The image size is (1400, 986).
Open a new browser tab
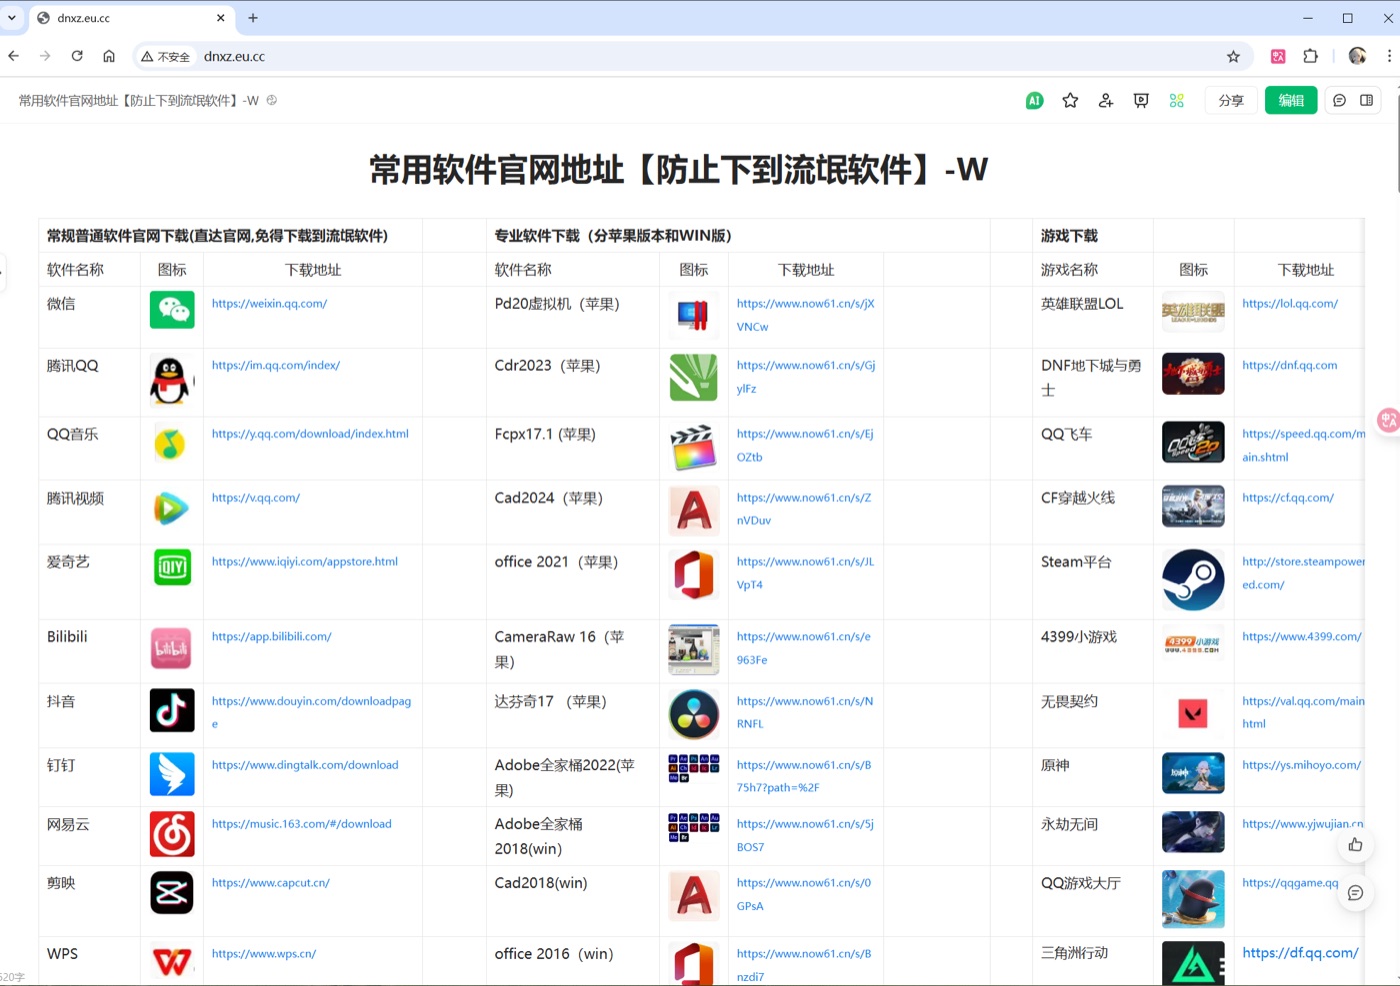click(x=253, y=18)
